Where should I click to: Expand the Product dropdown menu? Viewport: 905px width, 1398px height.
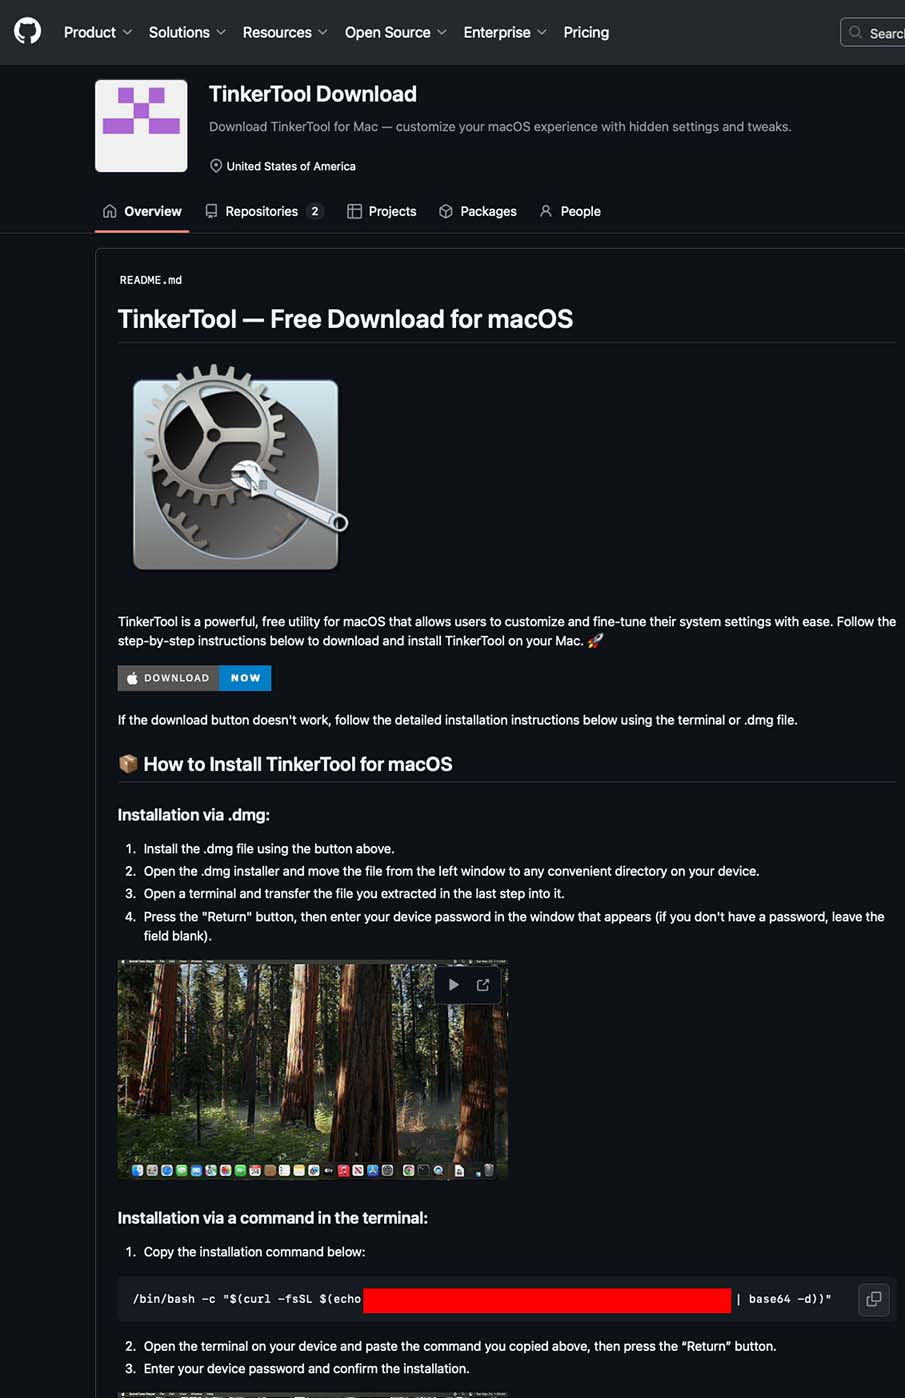(x=97, y=32)
